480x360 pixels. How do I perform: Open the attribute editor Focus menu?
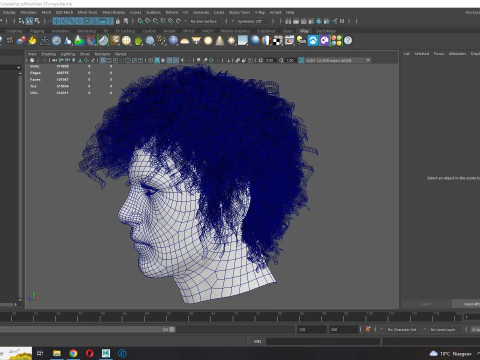439,53
